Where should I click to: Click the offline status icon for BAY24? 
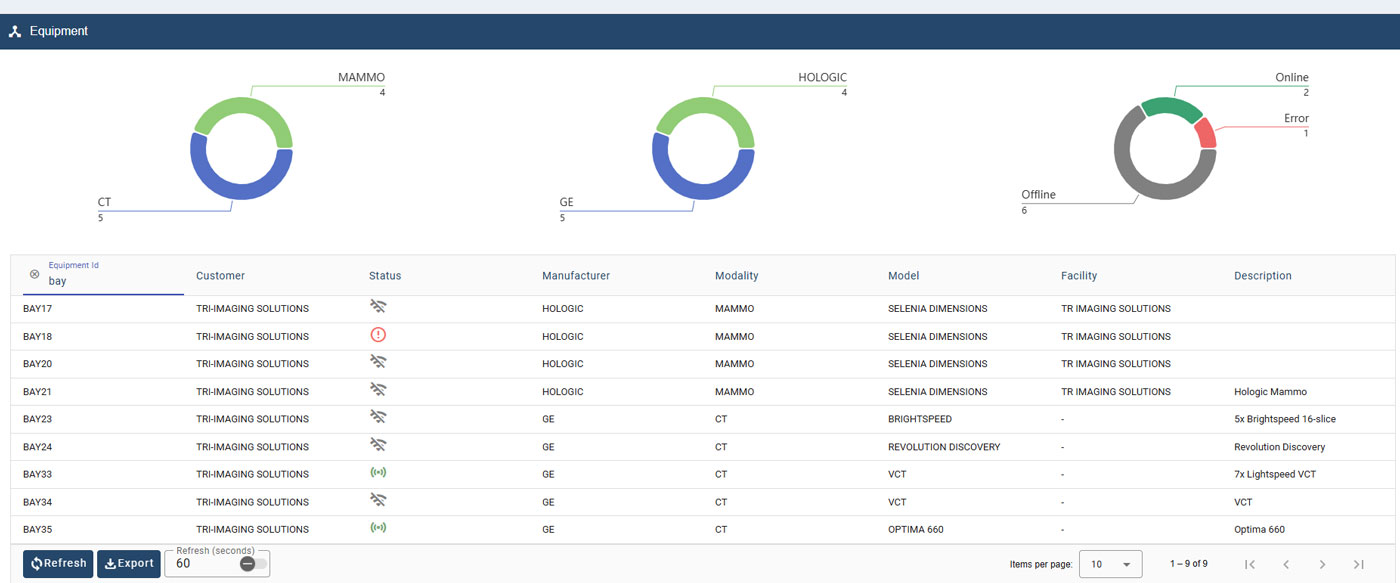coord(377,445)
